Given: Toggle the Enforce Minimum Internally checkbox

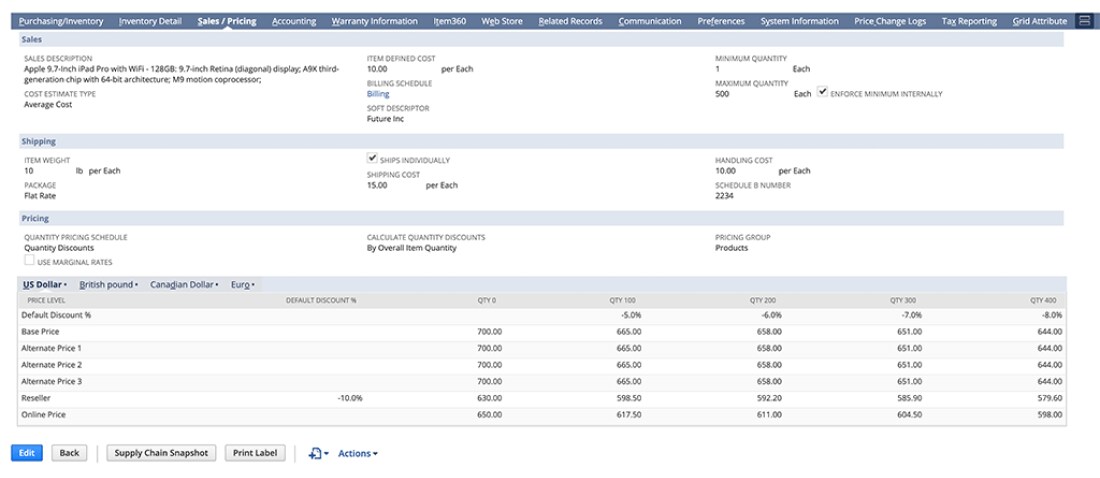Looking at the screenshot, I should [823, 92].
